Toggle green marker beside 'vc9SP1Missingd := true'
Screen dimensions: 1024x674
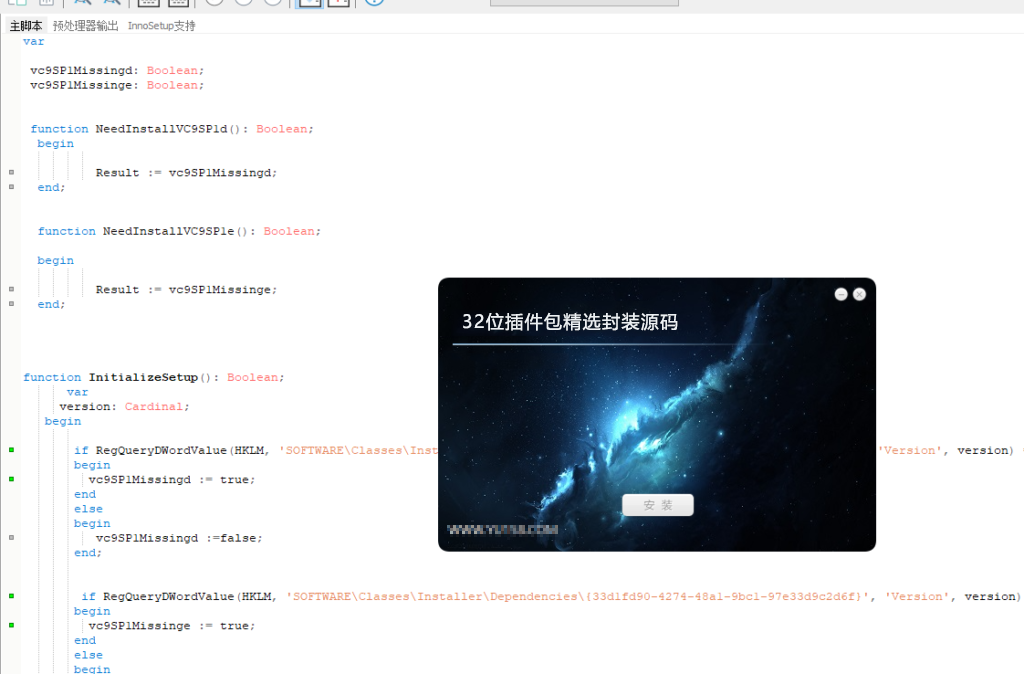[x=11, y=480]
